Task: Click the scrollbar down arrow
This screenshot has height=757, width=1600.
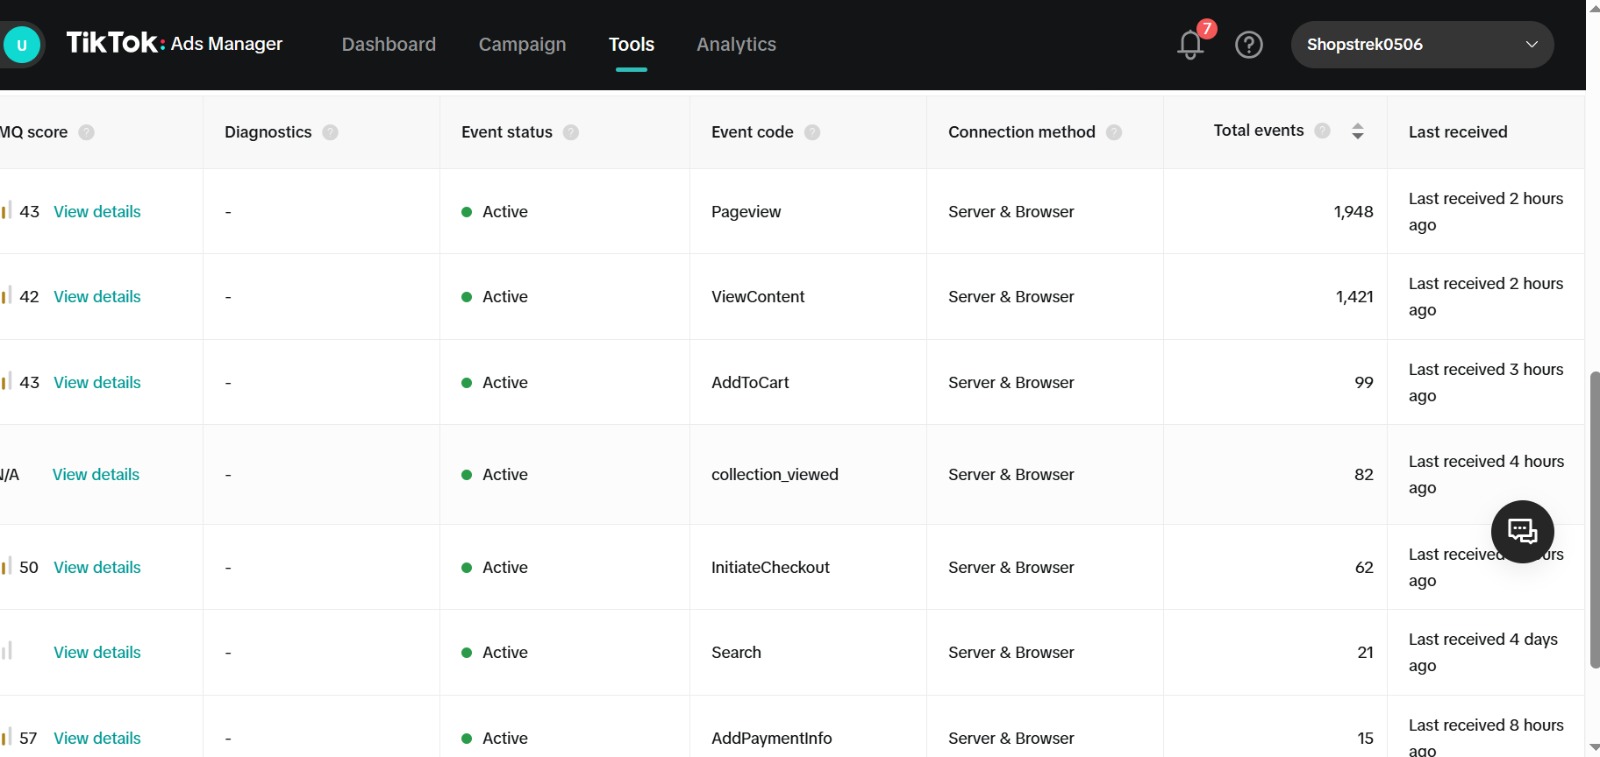Action: [x=1594, y=747]
